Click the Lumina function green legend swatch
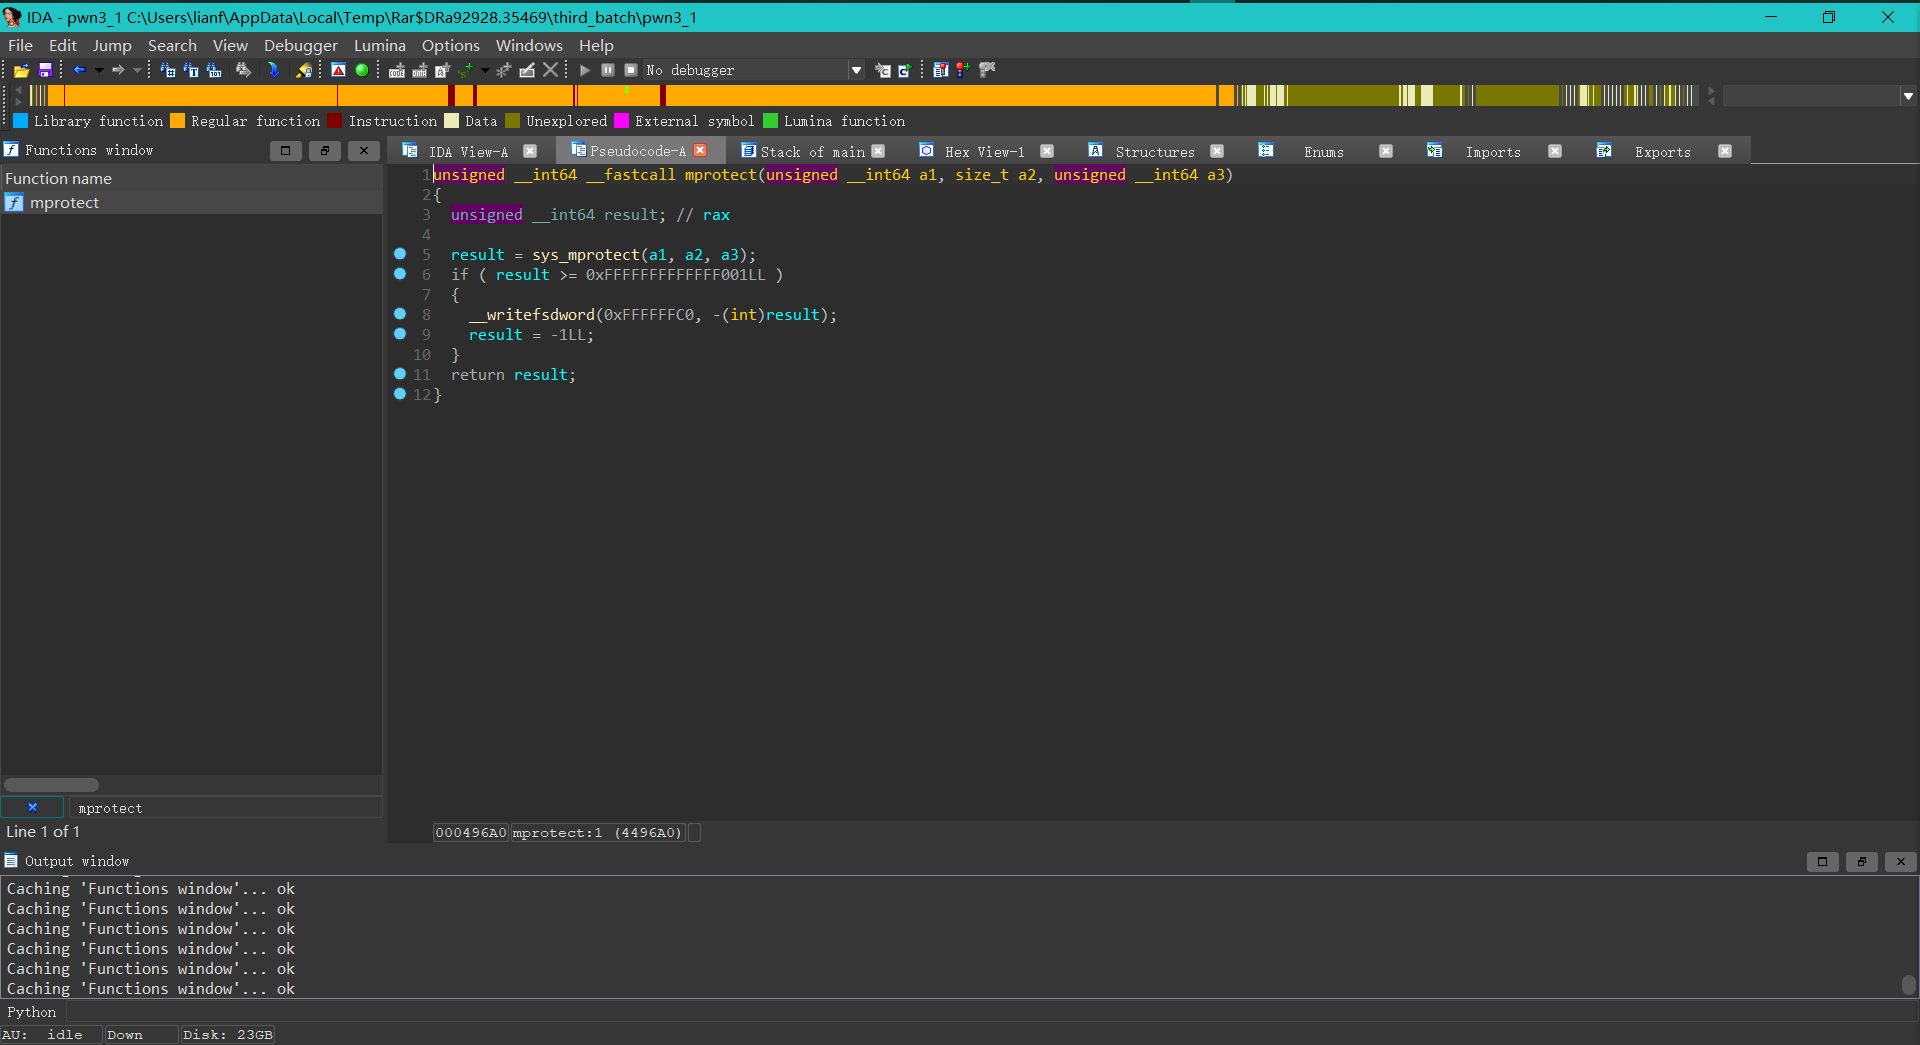Screen dimensions: 1920x1045 point(770,121)
